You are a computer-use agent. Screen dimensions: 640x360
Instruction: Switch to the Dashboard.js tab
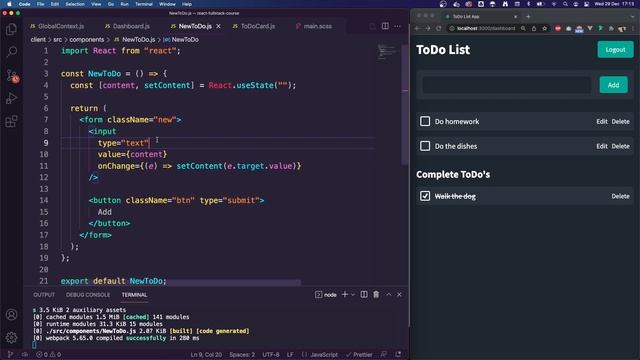[127, 26]
